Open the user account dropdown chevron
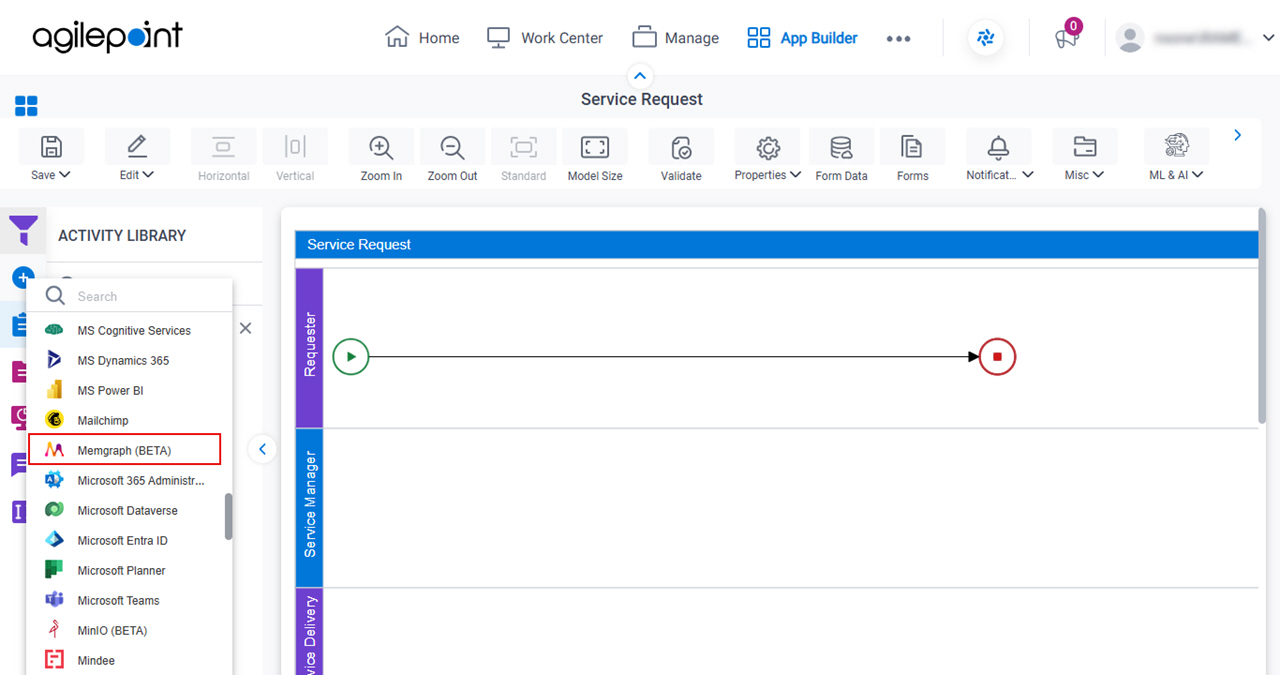The width and height of the screenshot is (1280, 675). click(x=1268, y=38)
